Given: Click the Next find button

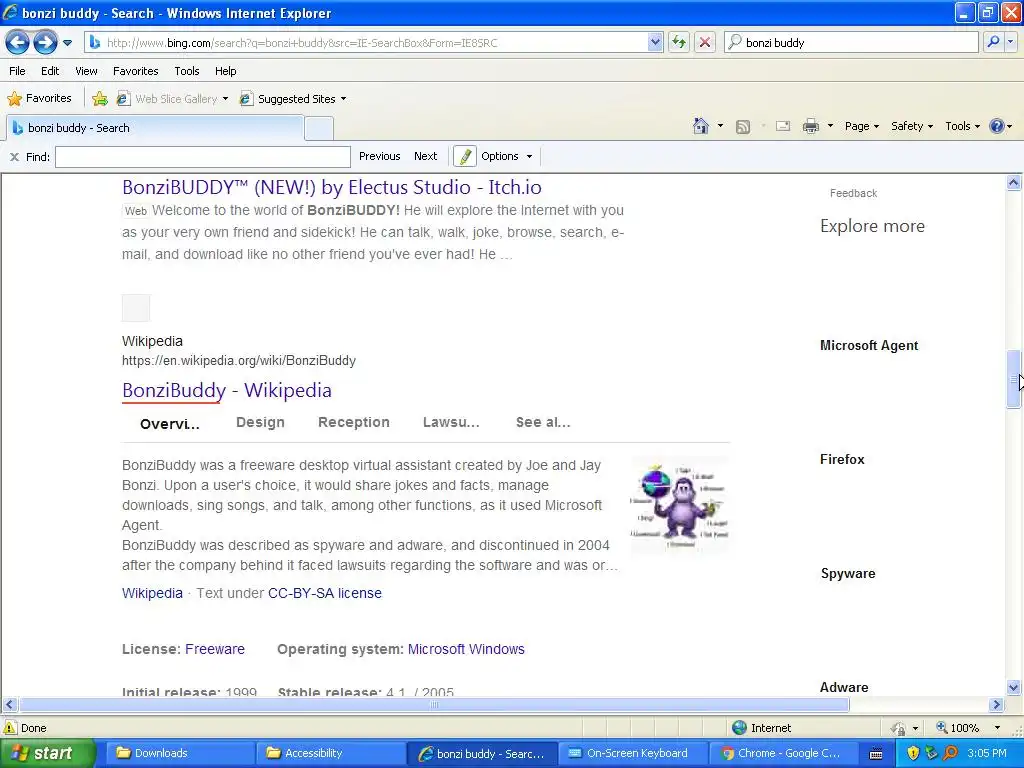Looking at the screenshot, I should point(425,156).
